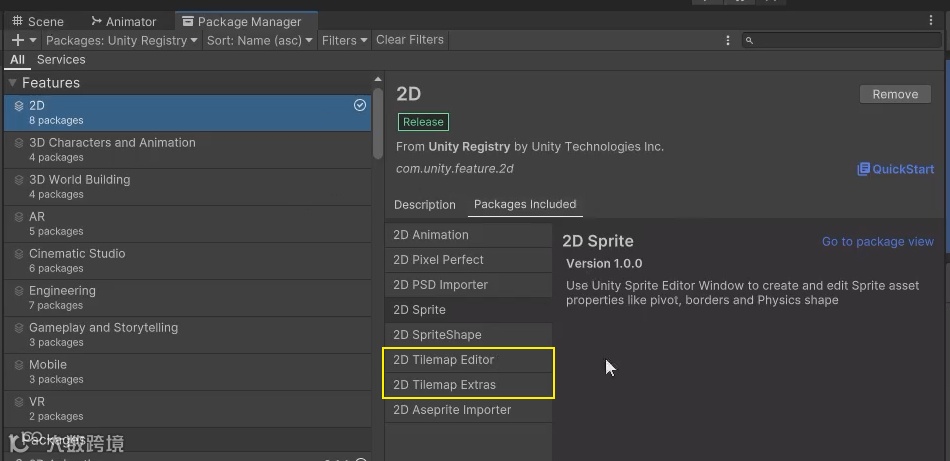Select the Services tab

pos(61,59)
